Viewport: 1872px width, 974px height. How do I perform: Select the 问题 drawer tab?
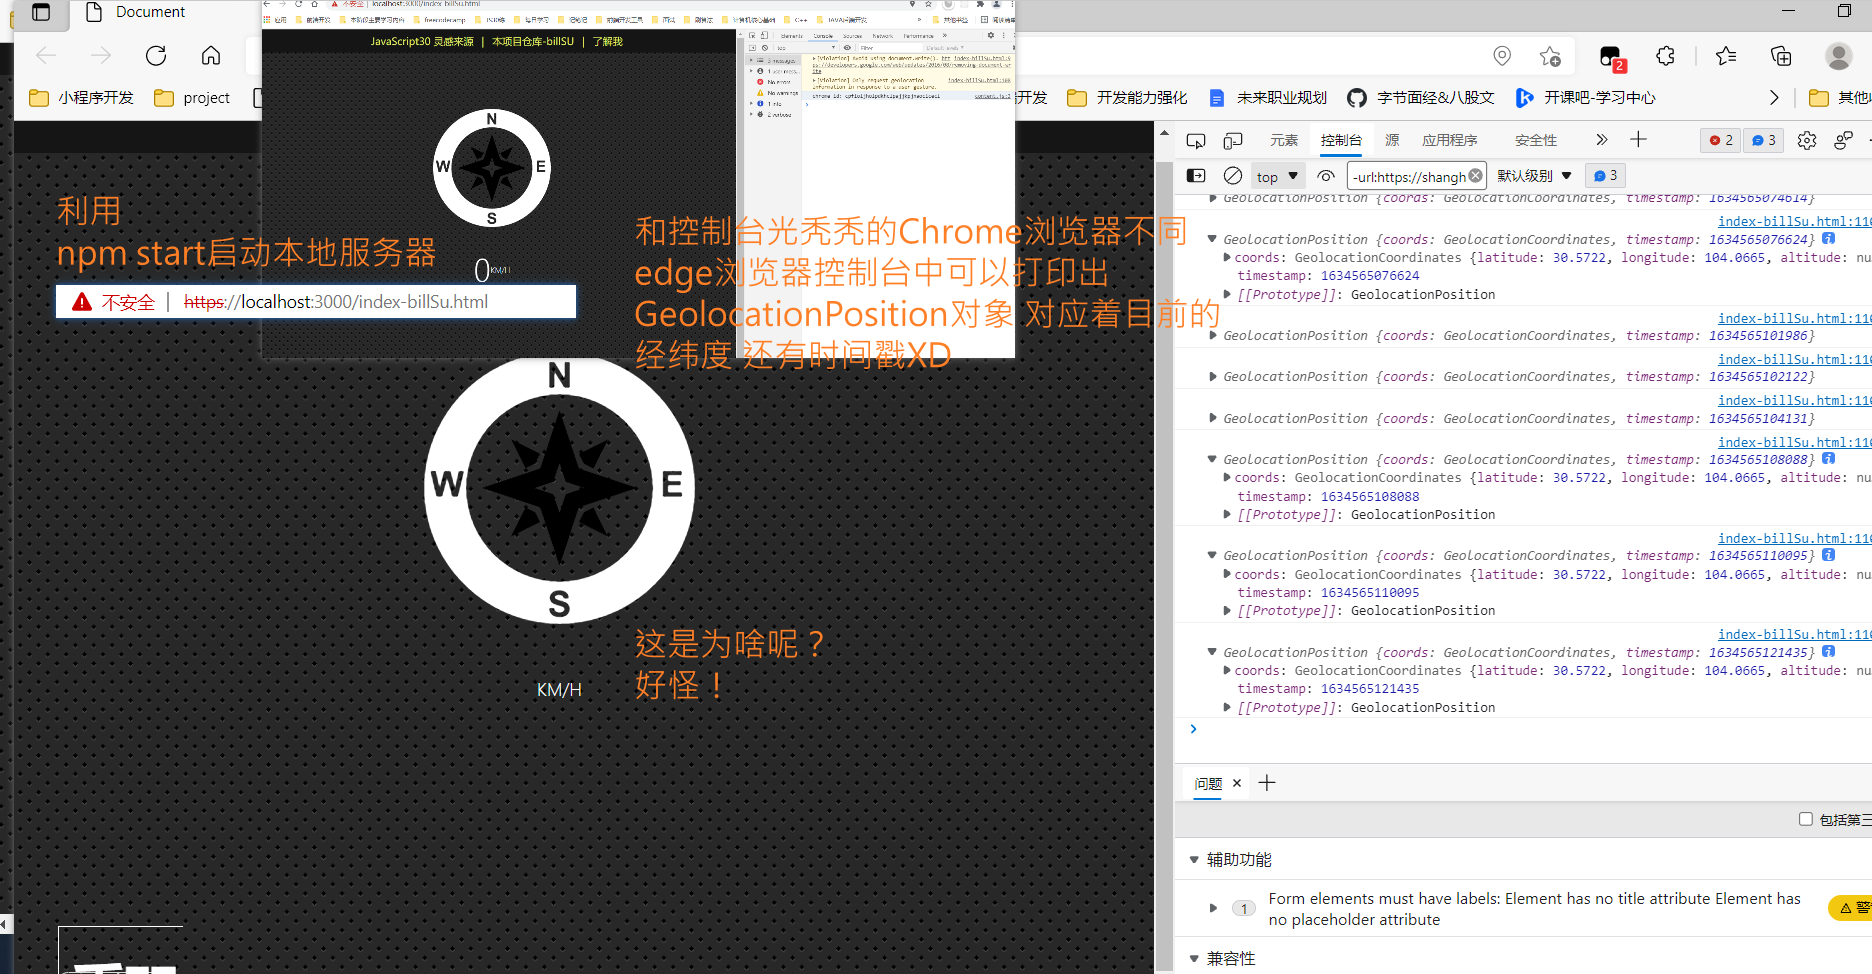click(x=1208, y=784)
